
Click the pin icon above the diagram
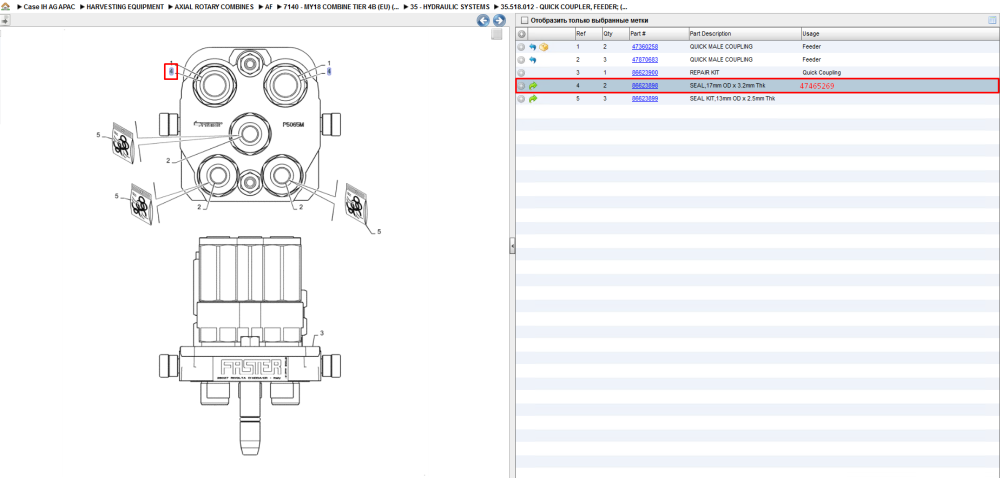point(4,20)
